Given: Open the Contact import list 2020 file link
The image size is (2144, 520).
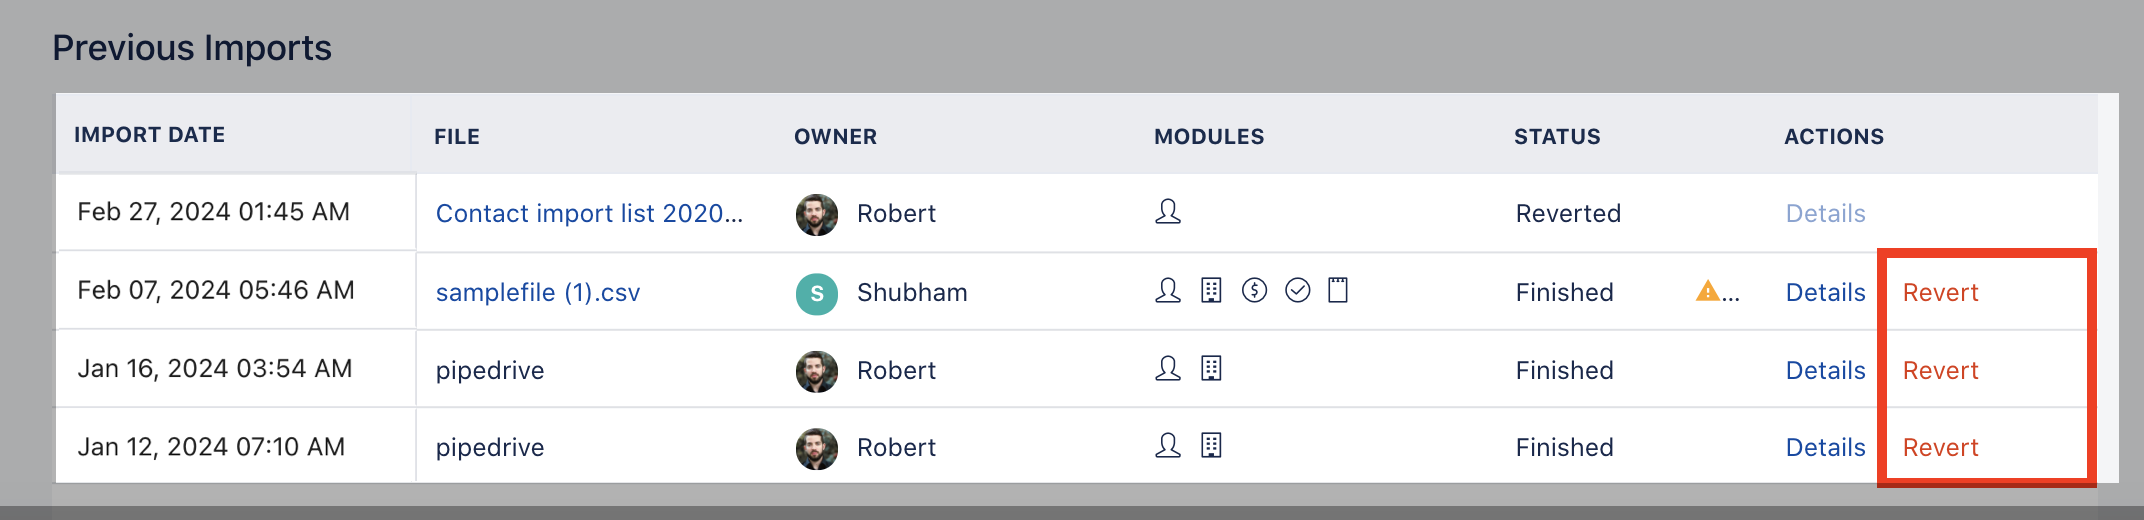Looking at the screenshot, I should pyautogui.click(x=589, y=214).
